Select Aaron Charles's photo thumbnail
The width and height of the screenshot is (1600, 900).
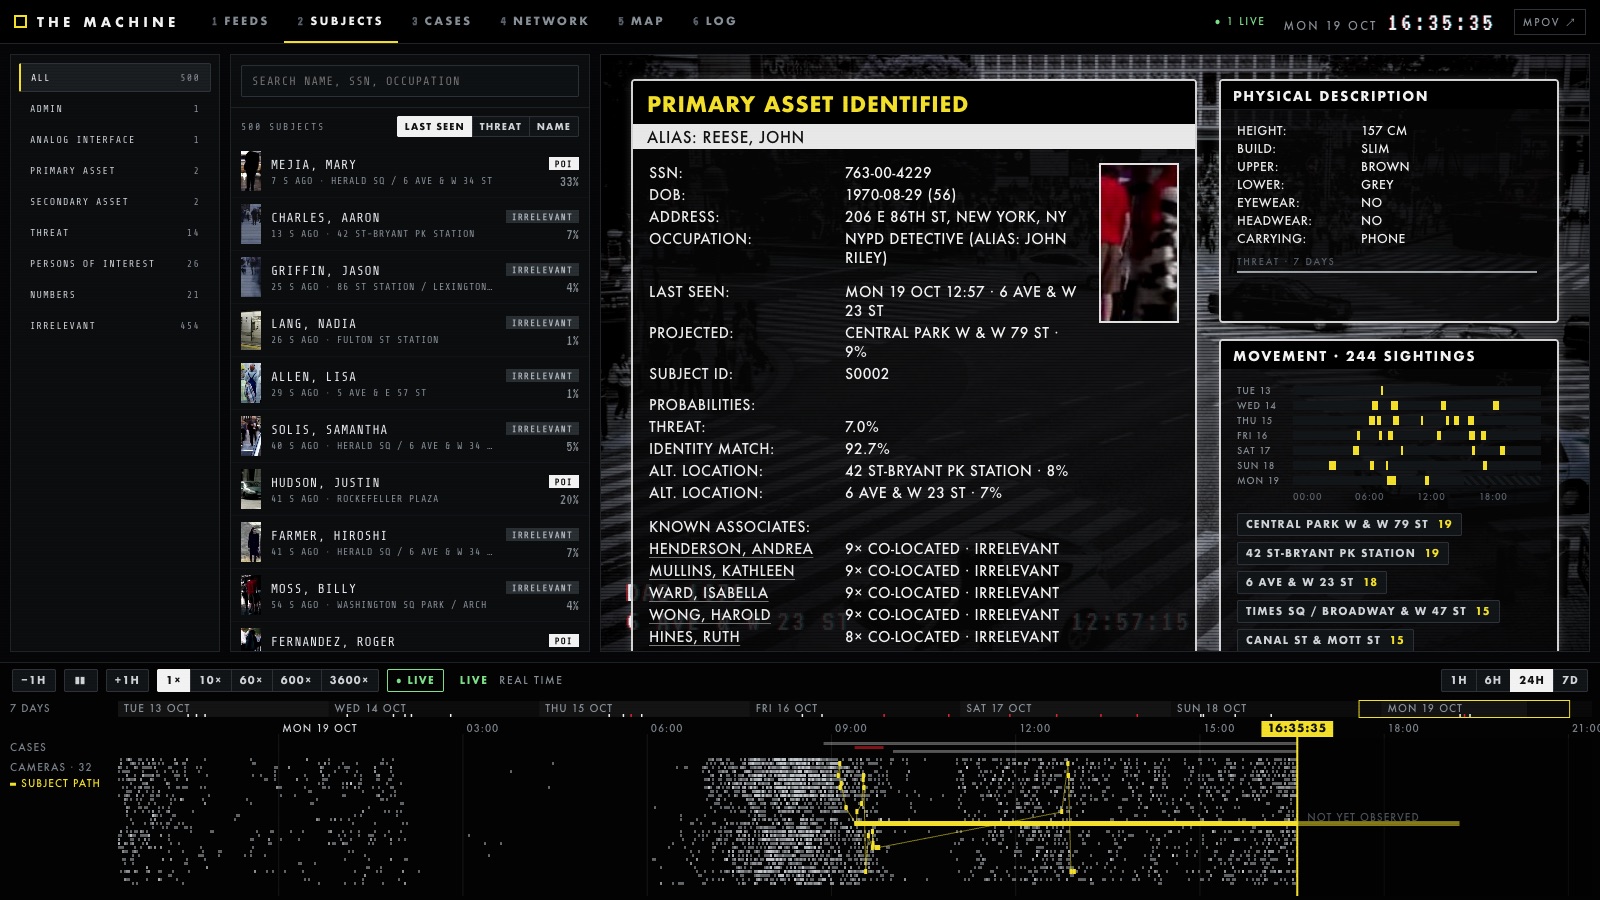tap(251, 225)
